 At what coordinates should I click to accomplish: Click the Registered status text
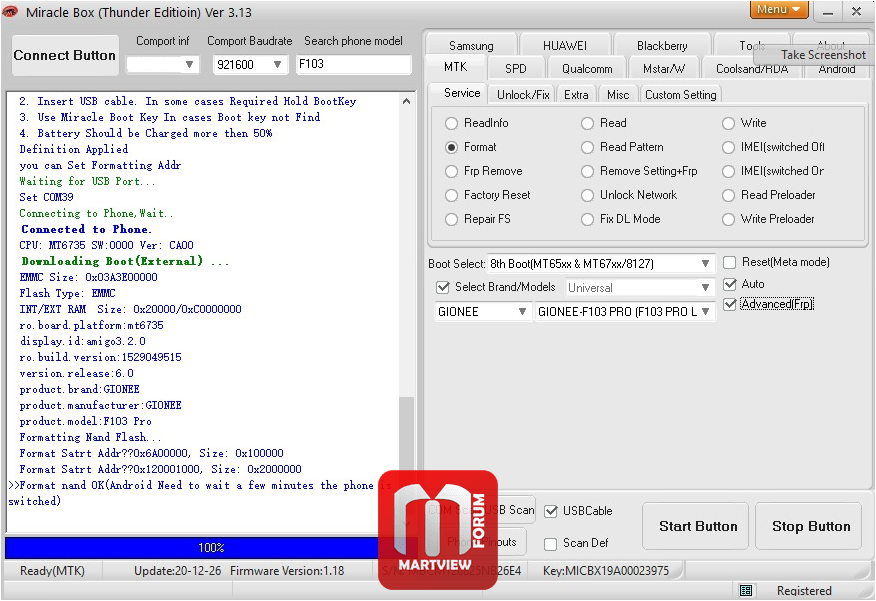pyautogui.click(x=803, y=590)
